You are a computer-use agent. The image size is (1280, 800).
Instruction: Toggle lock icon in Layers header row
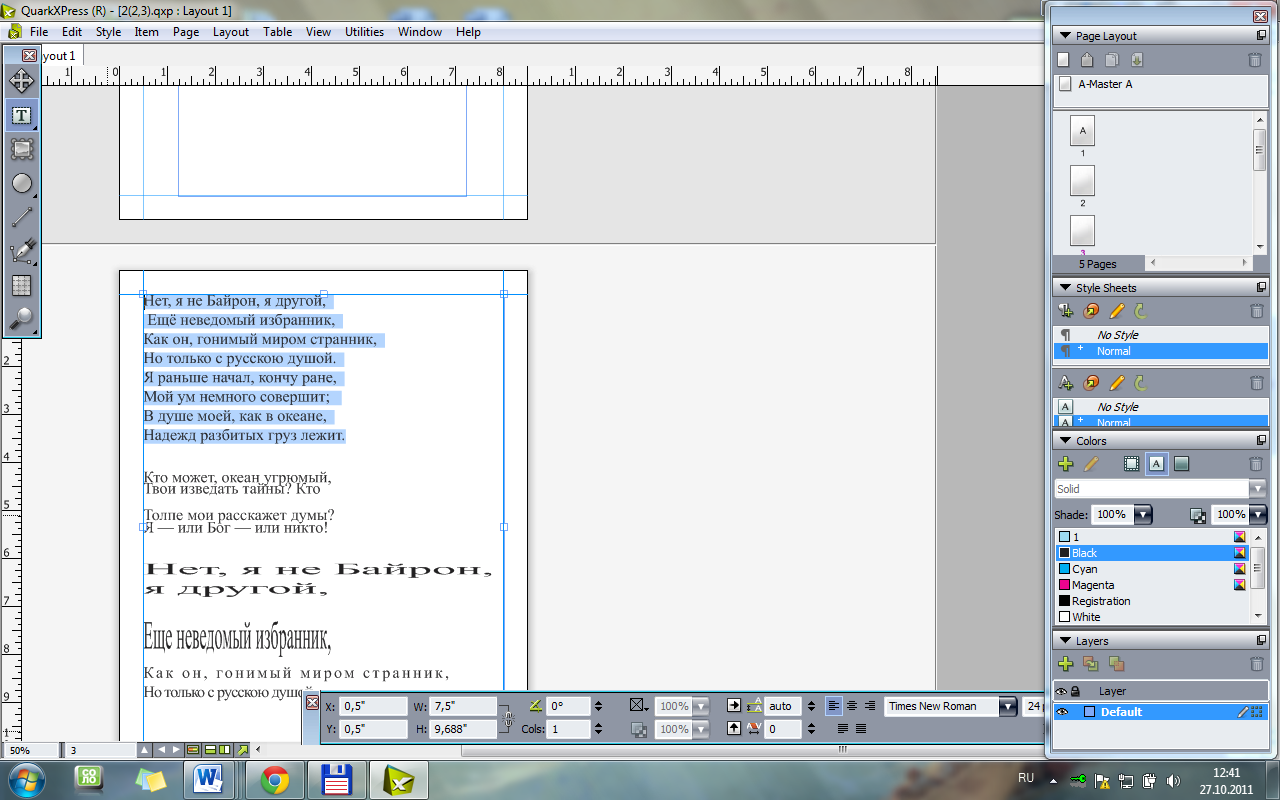coord(1075,691)
